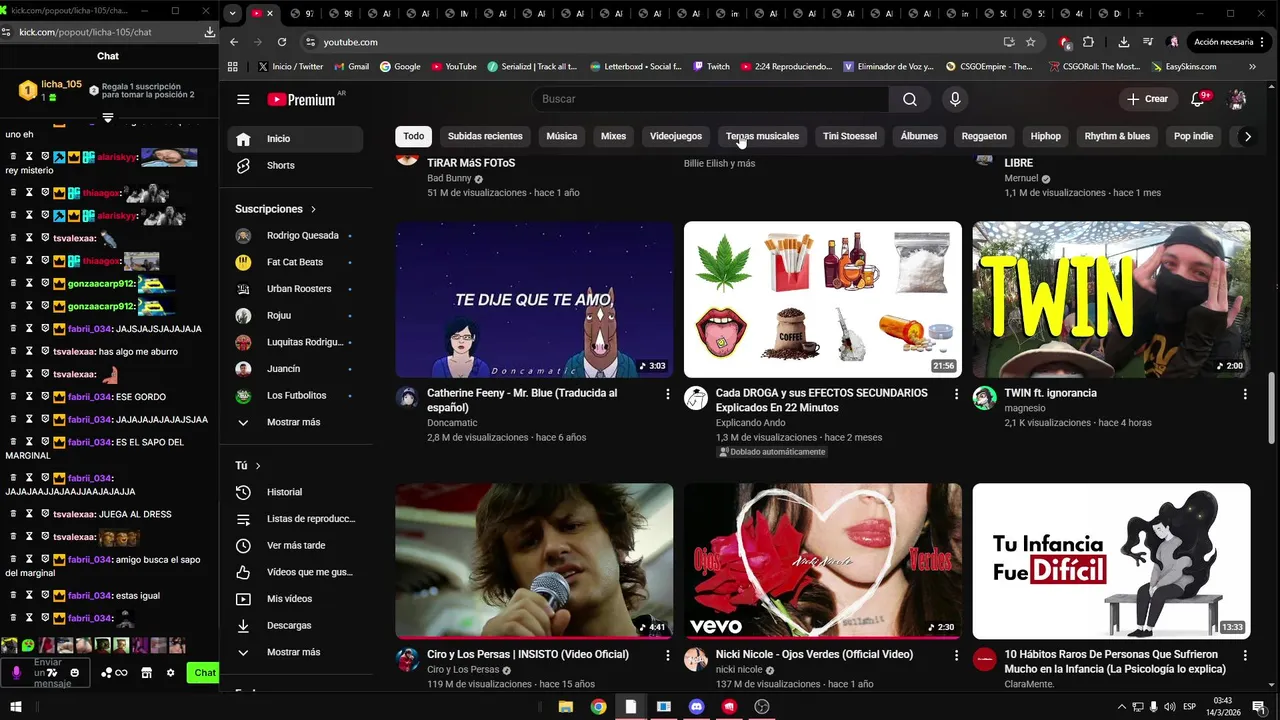The height and width of the screenshot is (720, 1280).
Task: Open Inicio in the sidebar
Action: [296, 139]
